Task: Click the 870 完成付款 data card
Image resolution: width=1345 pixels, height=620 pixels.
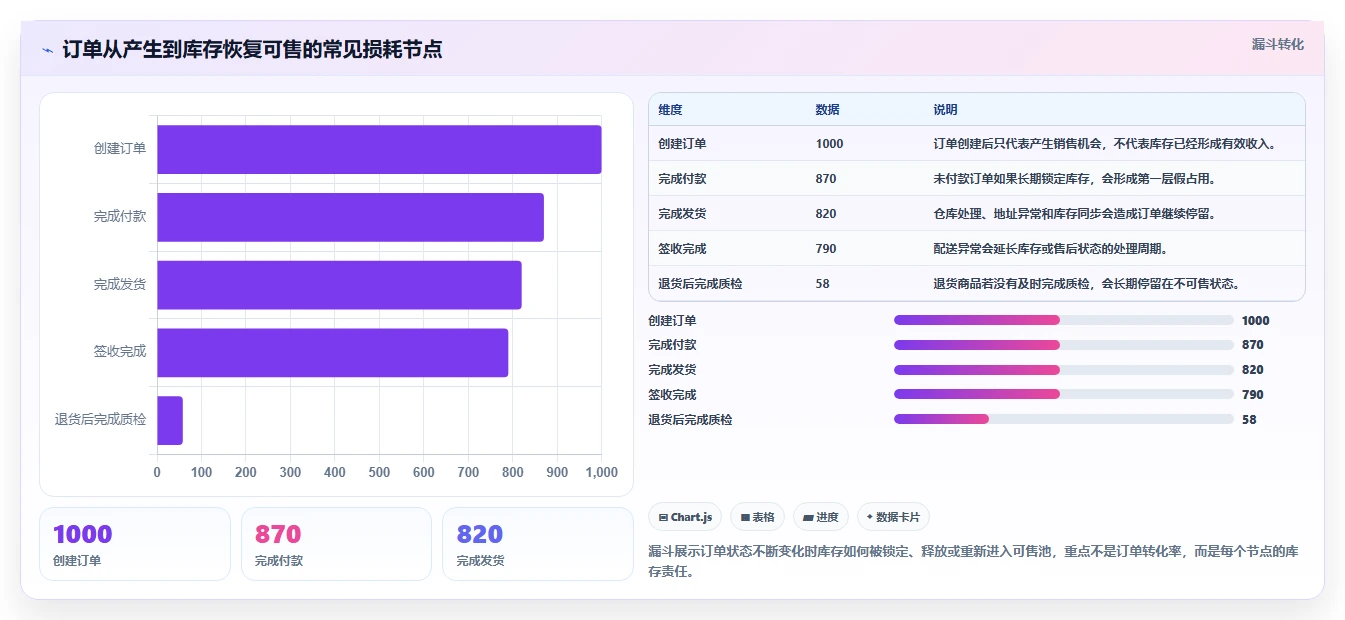Action: click(x=336, y=544)
